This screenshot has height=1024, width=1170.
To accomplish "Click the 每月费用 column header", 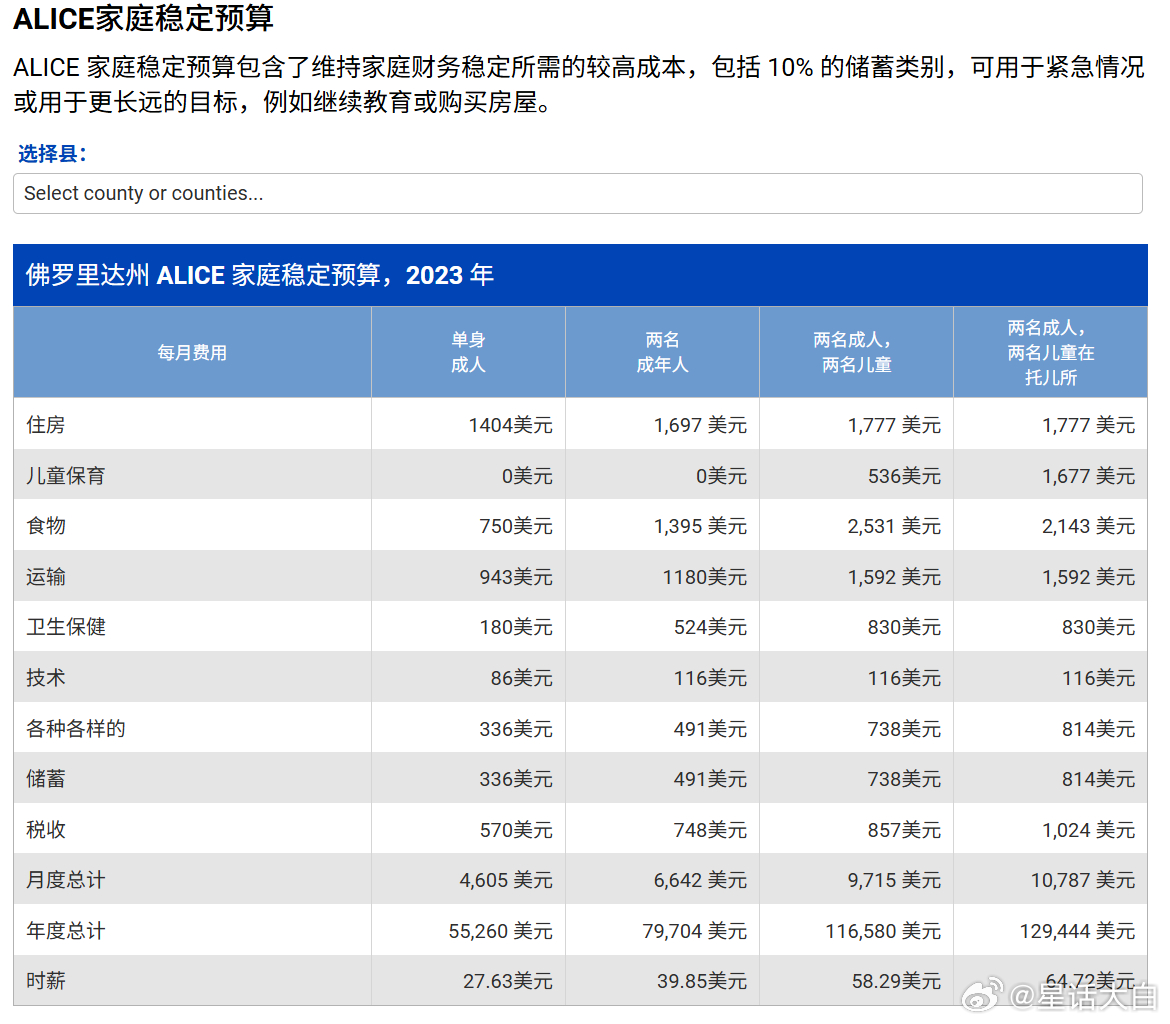I will pos(192,352).
